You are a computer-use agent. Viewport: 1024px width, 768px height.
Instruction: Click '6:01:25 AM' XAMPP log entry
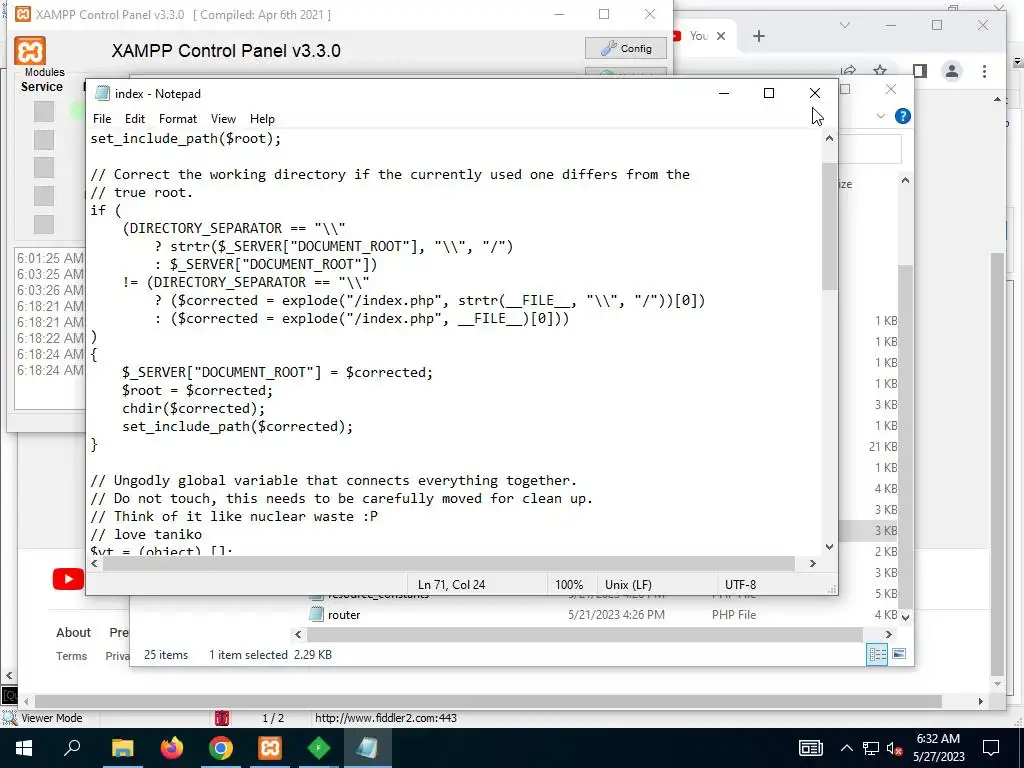50,258
